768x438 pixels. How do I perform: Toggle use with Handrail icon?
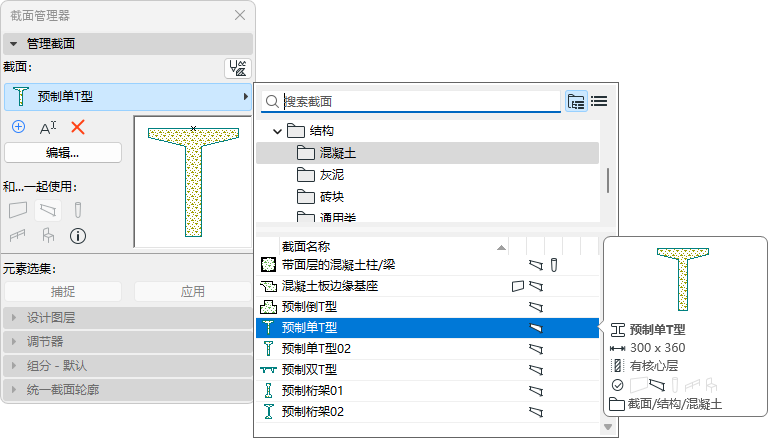point(18,236)
